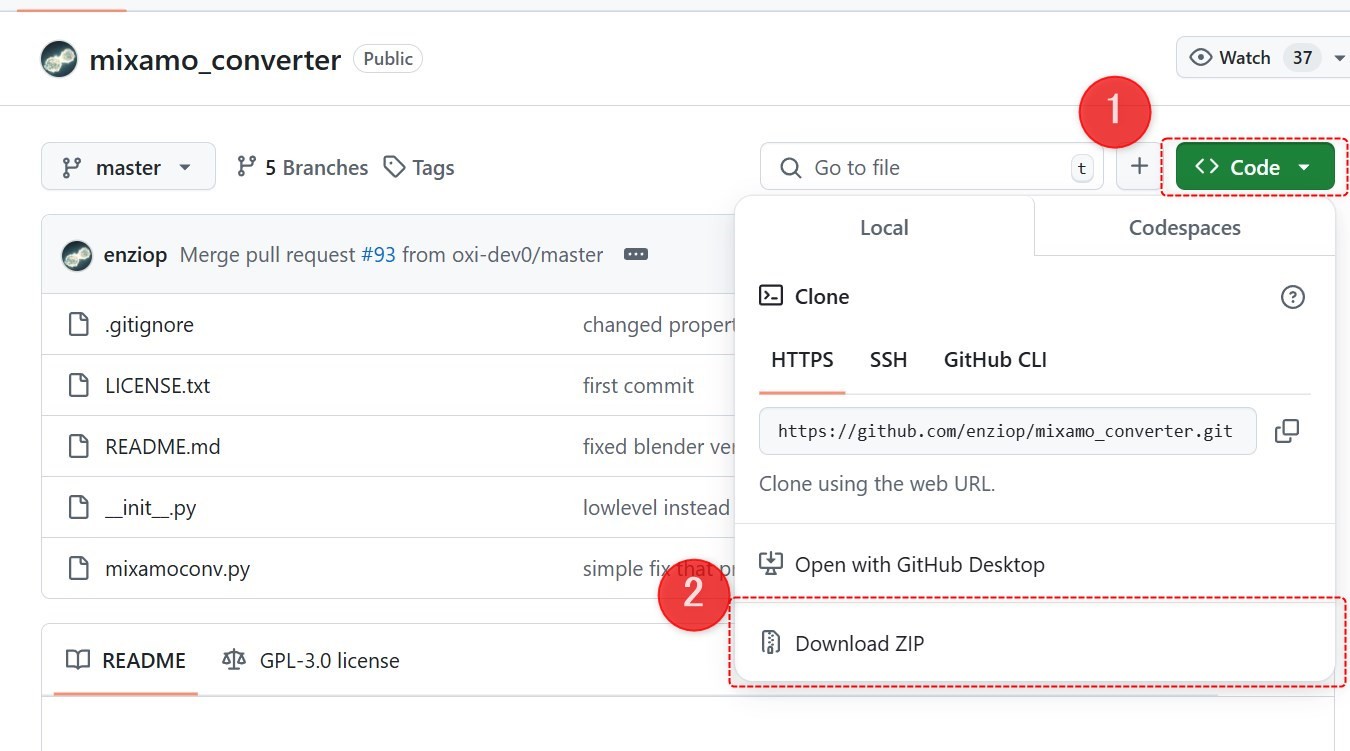Select the GitHub CLI clone tab
The image size is (1350, 751).
point(995,360)
